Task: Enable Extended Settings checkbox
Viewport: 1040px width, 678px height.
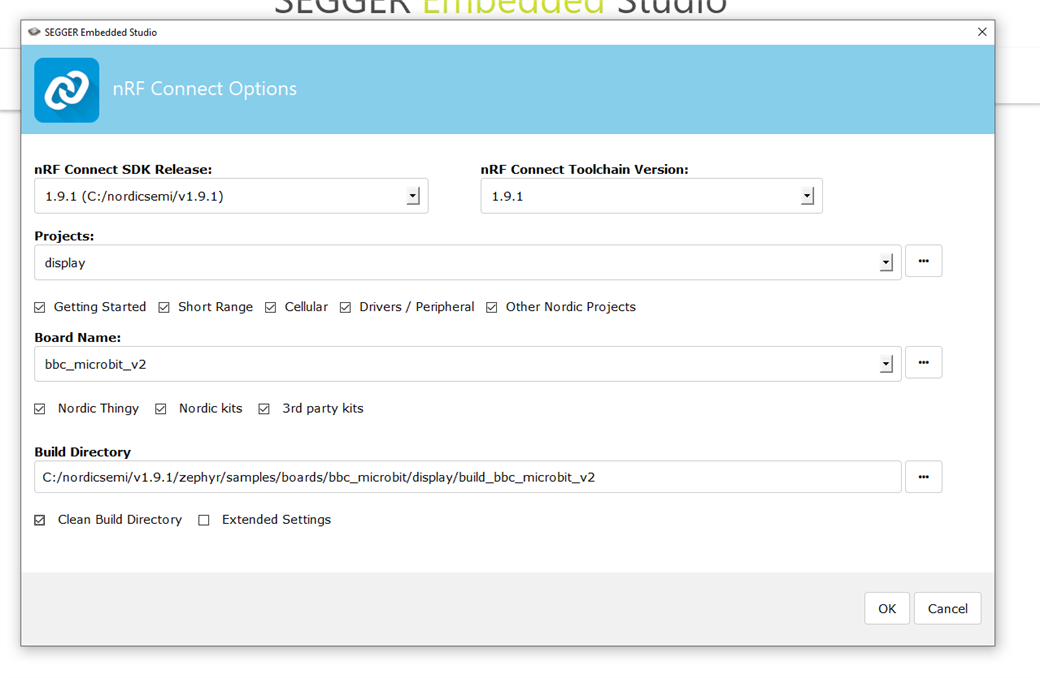Action: (204, 520)
